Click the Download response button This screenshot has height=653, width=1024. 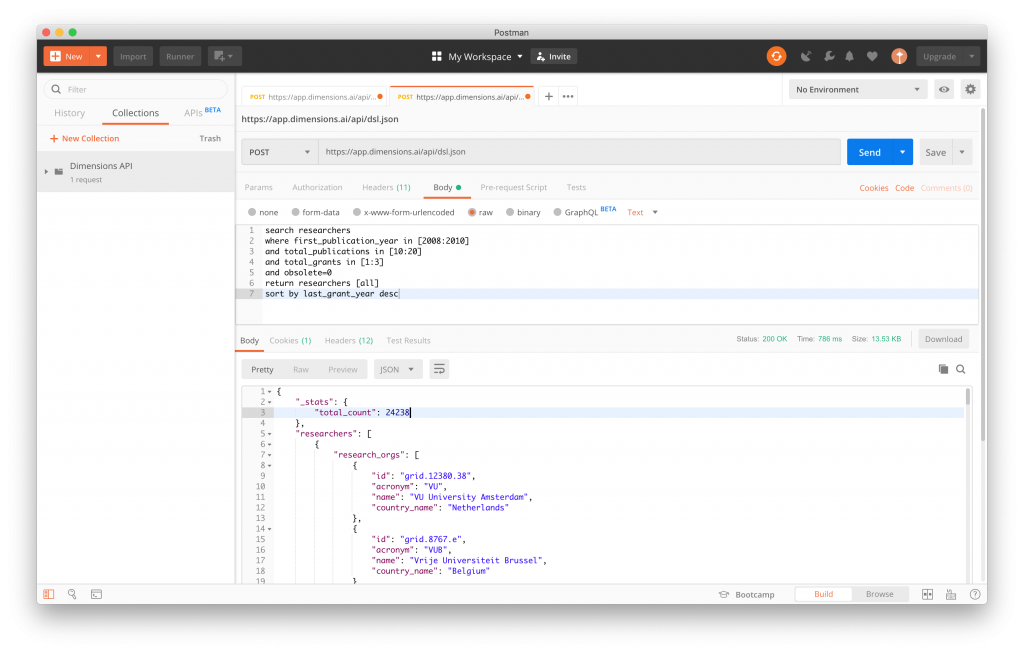point(943,339)
